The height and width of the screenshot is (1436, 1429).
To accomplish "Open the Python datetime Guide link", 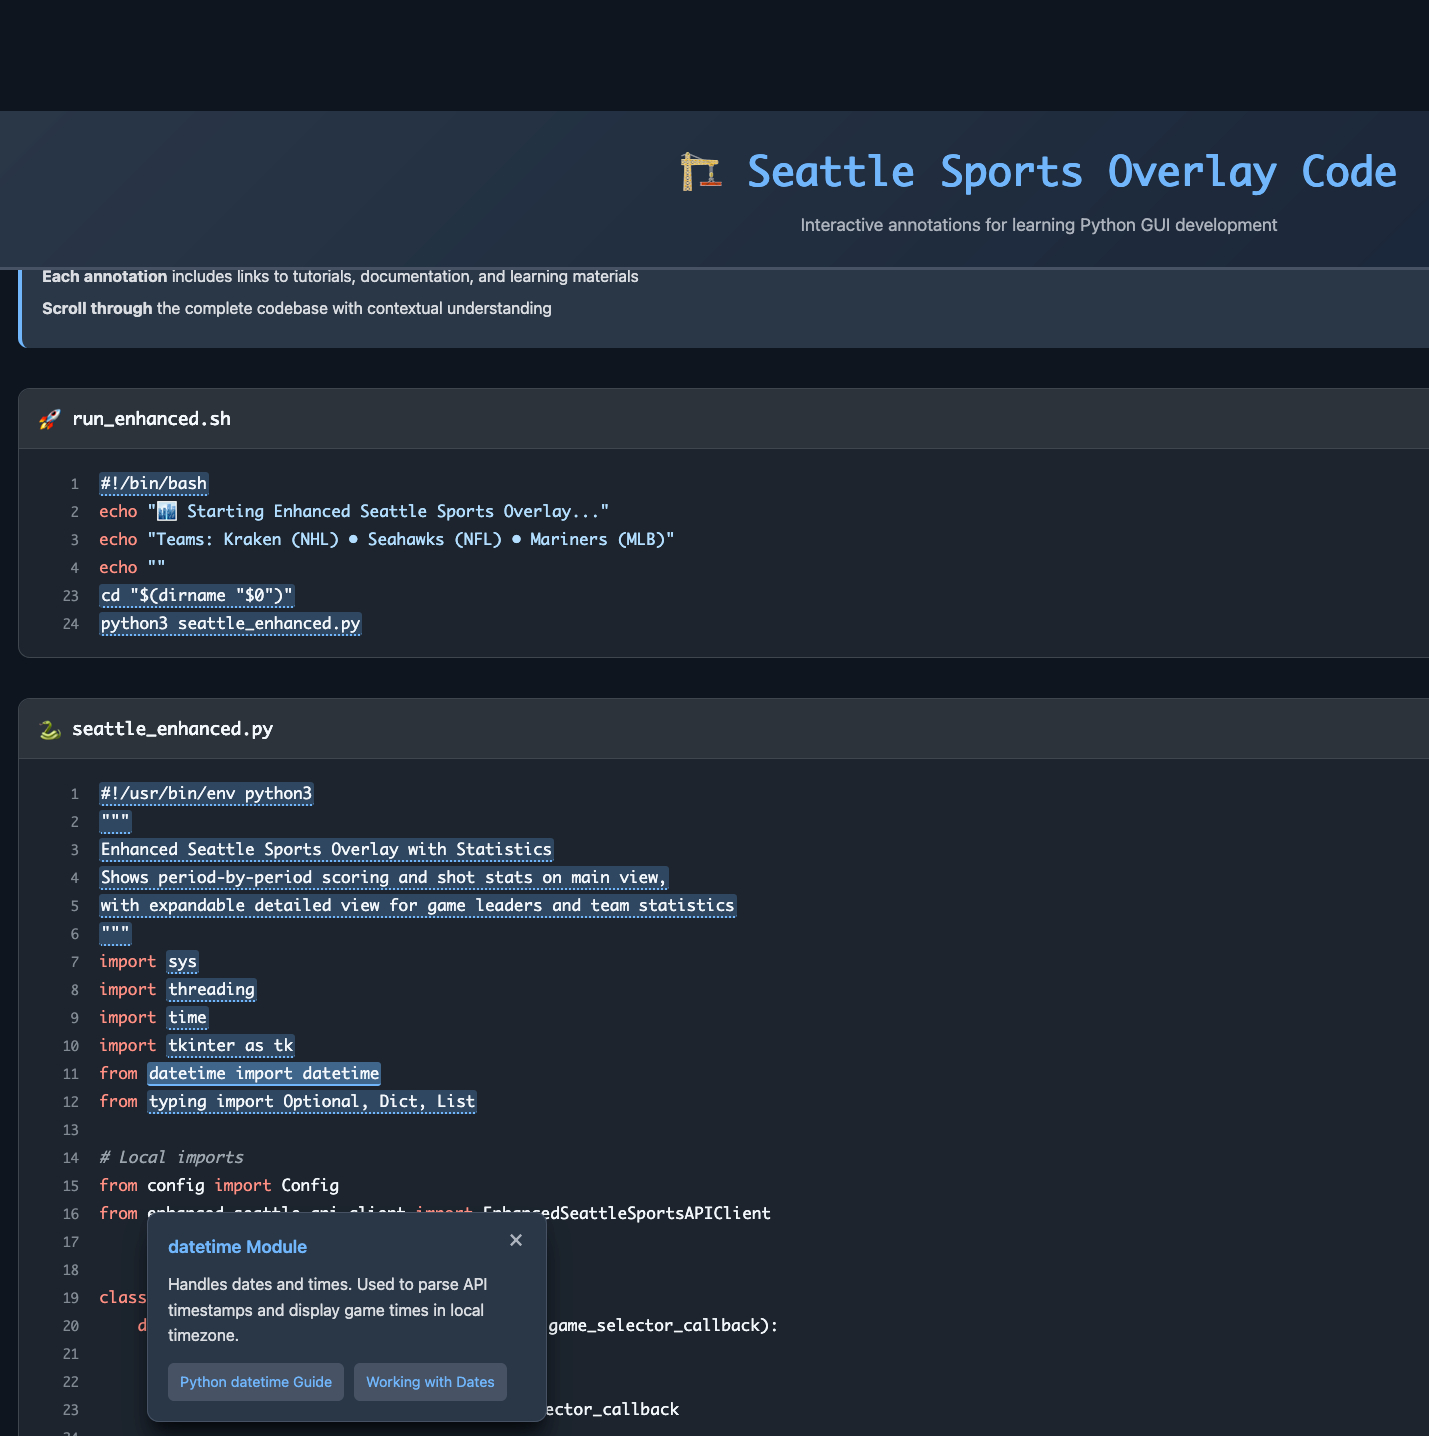I will [x=256, y=1382].
